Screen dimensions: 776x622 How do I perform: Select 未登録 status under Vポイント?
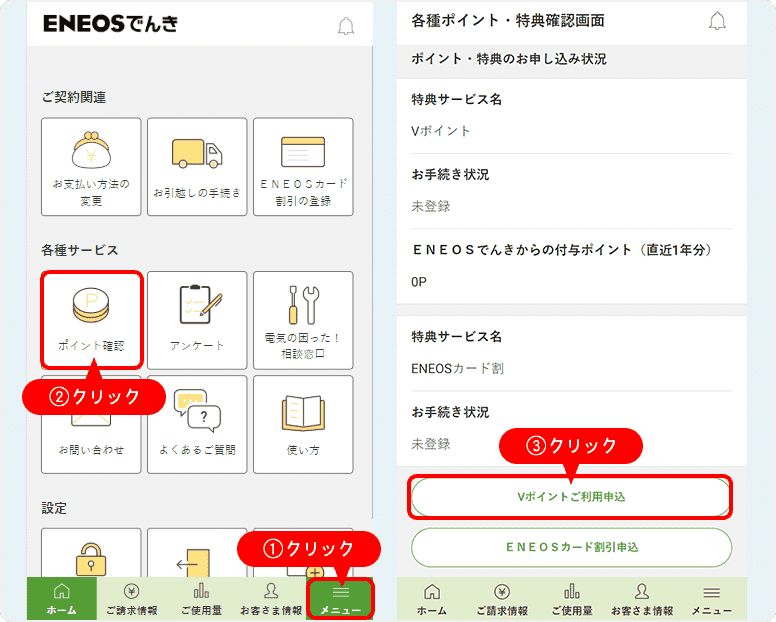click(431, 206)
